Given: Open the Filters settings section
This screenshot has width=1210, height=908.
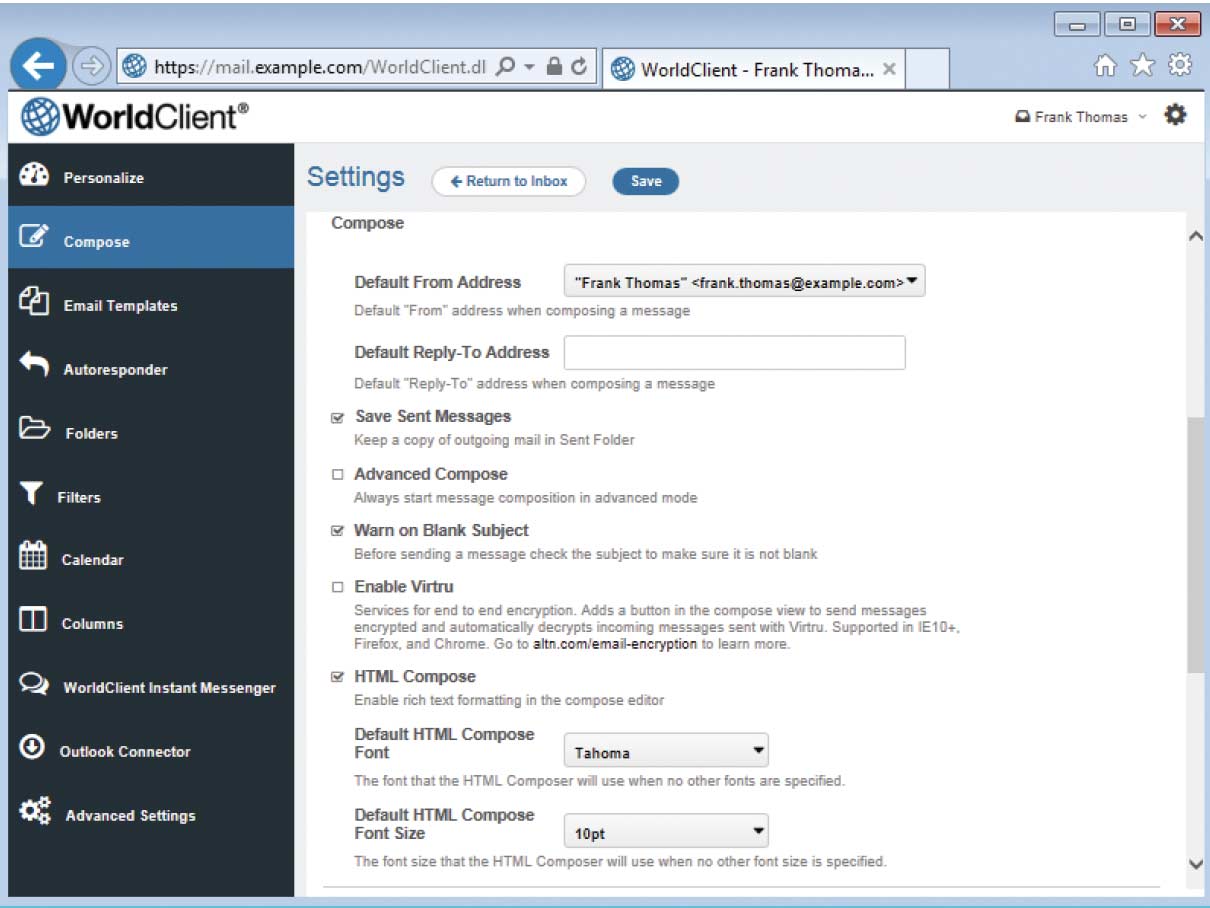Looking at the screenshot, I should coord(151,495).
